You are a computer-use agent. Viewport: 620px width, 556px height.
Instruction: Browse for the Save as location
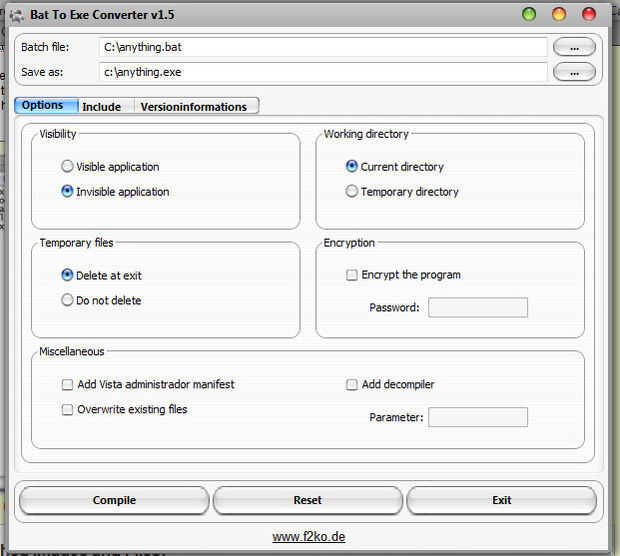click(573, 72)
